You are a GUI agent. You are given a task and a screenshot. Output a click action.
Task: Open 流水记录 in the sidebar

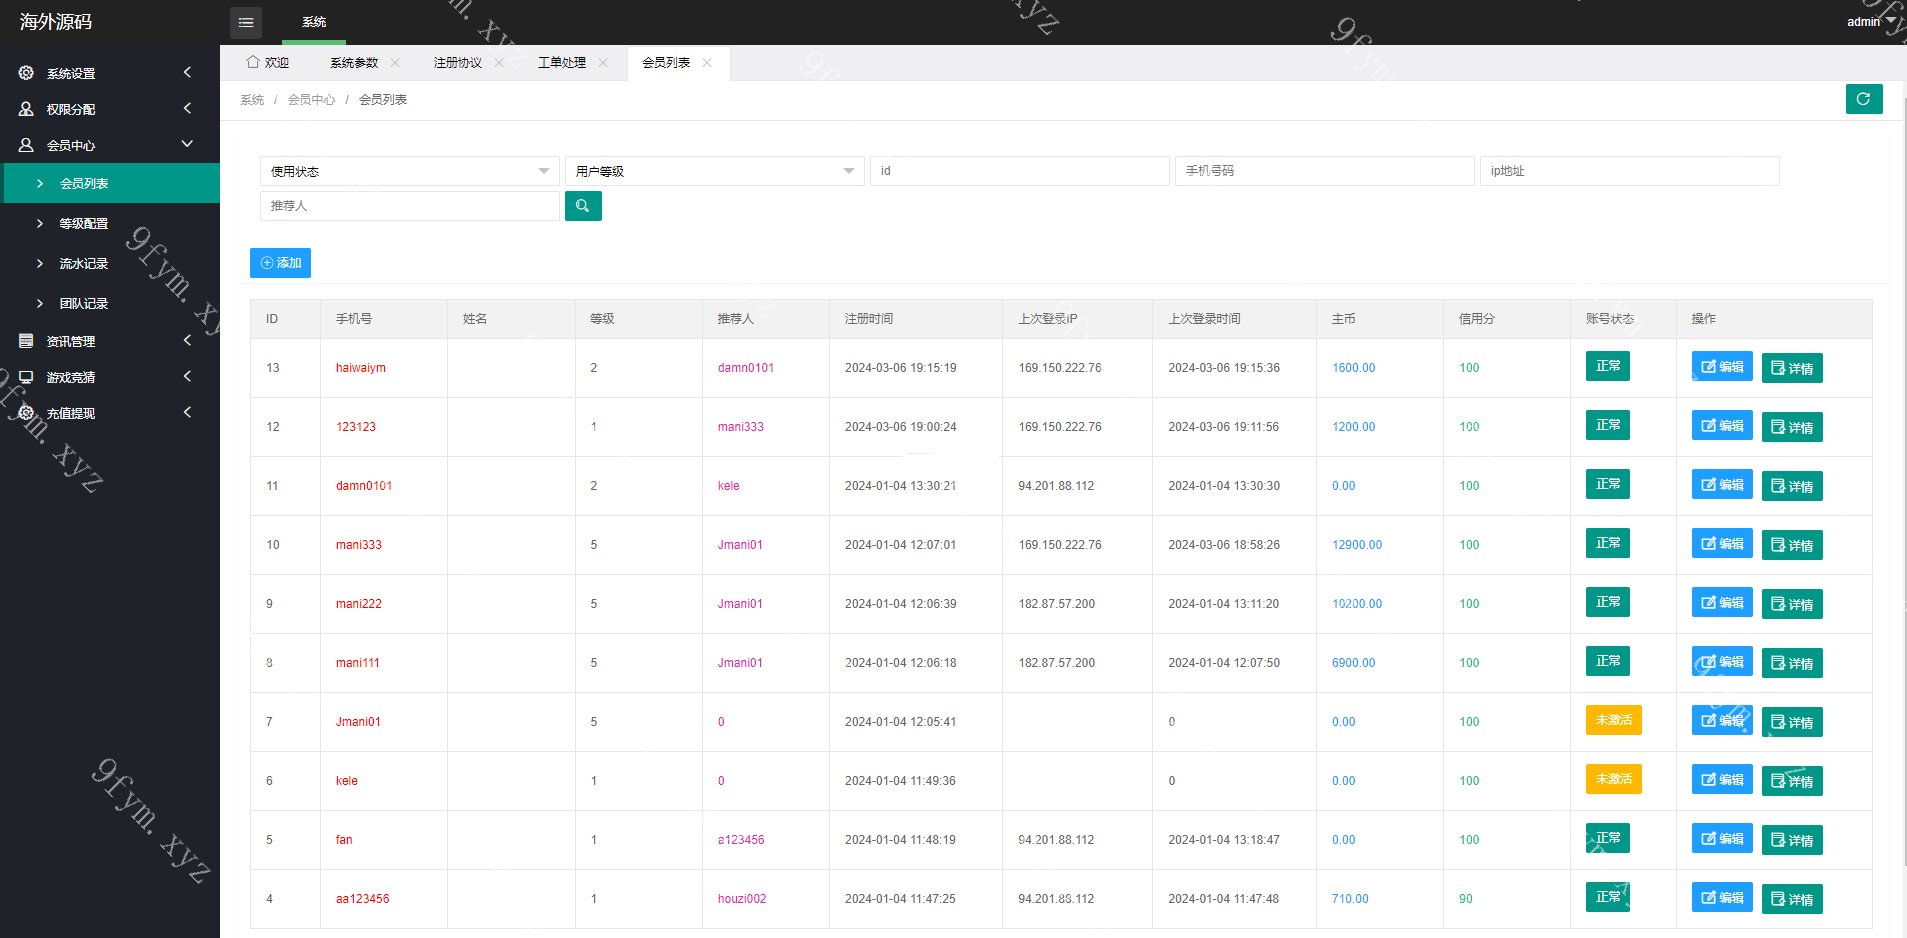click(110, 263)
